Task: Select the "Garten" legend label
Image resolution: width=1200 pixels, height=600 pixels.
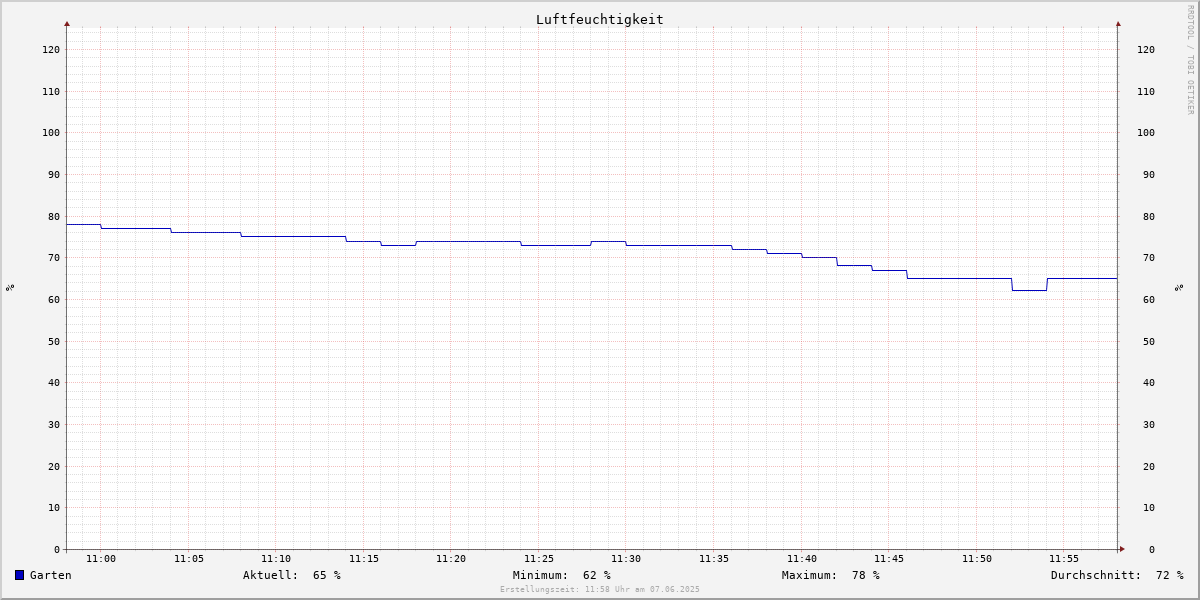Action: [51, 575]
